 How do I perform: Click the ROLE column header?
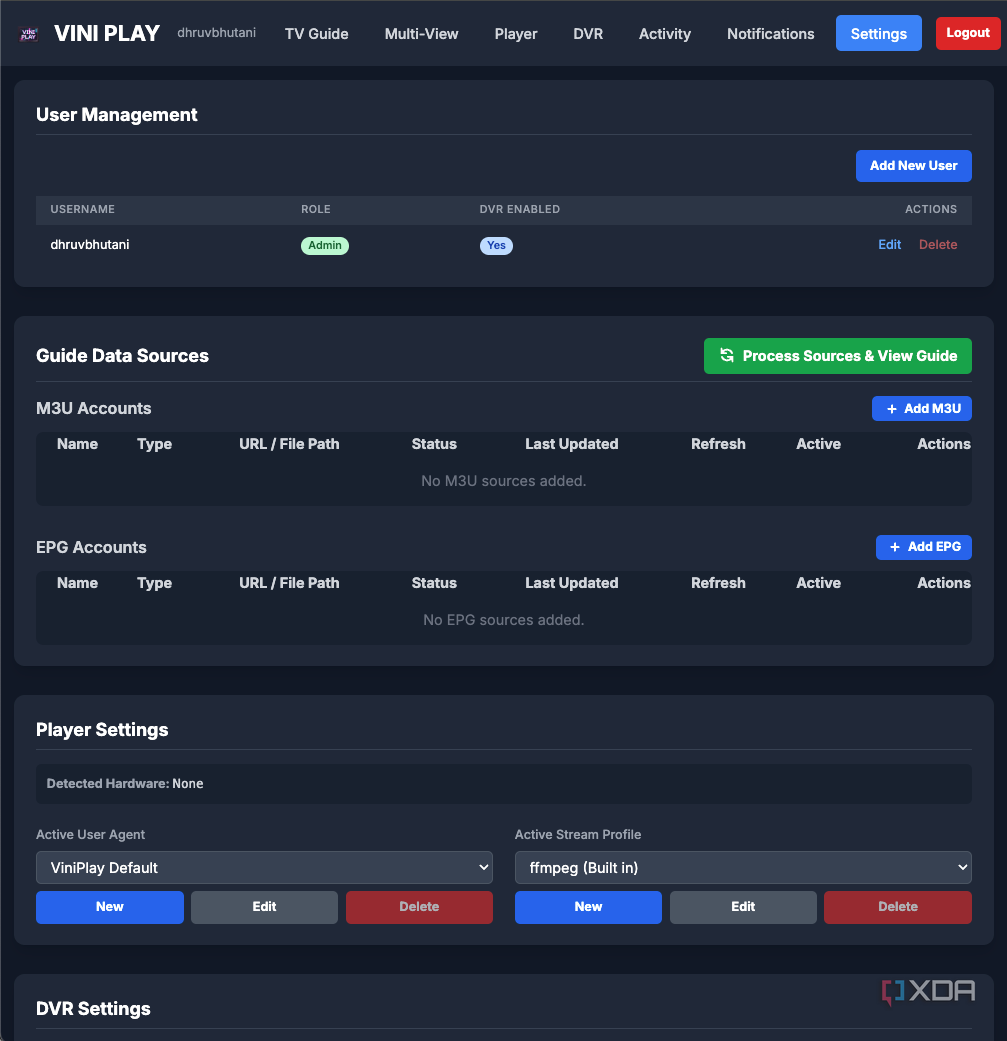click(x=315, y=209)
